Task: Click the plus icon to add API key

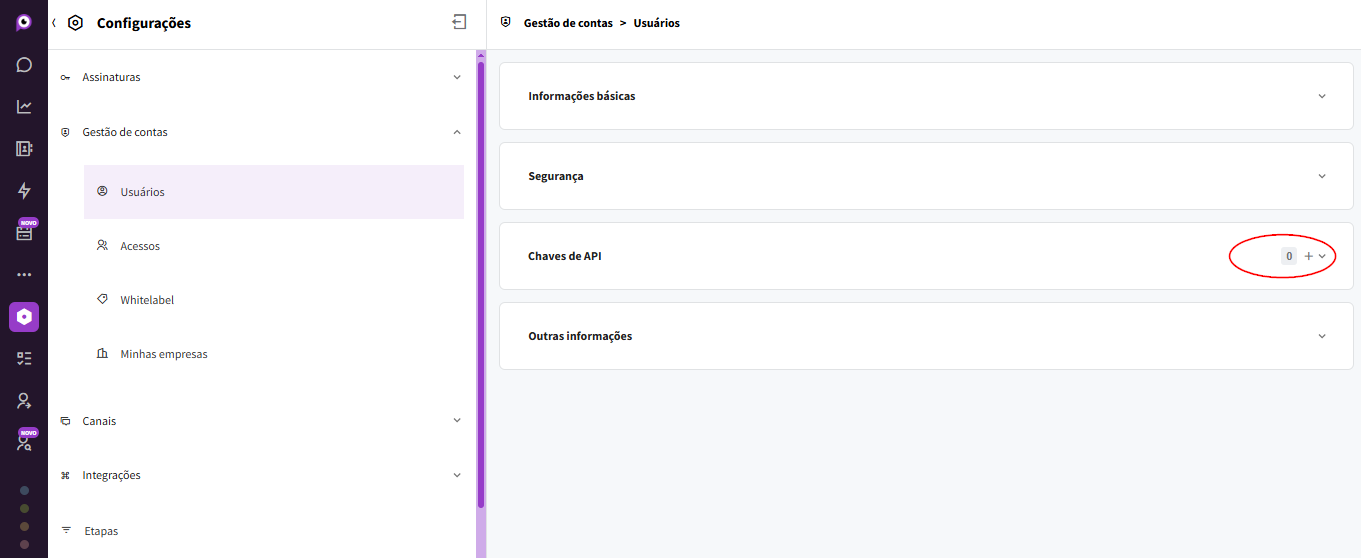Action: (1308, 256)
